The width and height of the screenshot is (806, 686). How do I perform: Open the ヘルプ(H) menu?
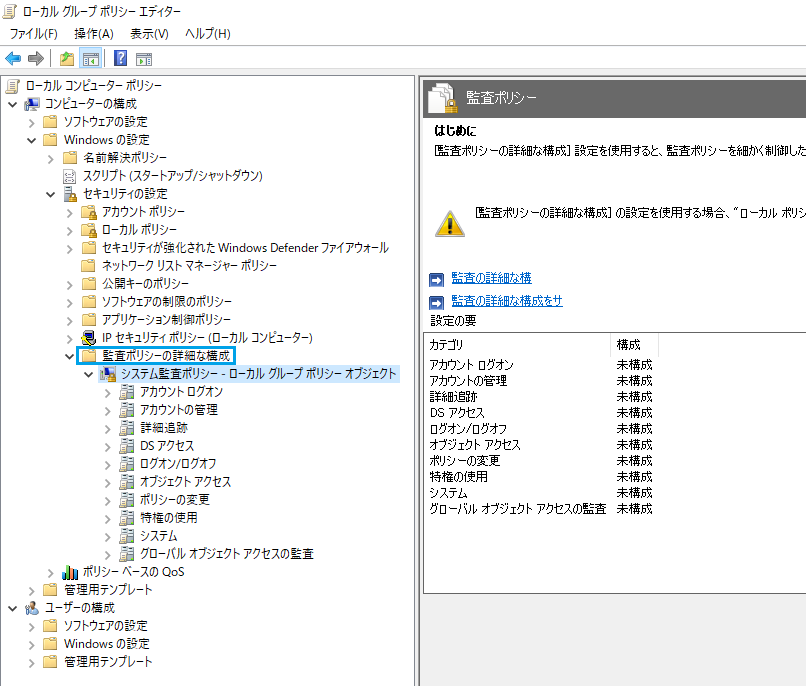click(x=208, y=34)
